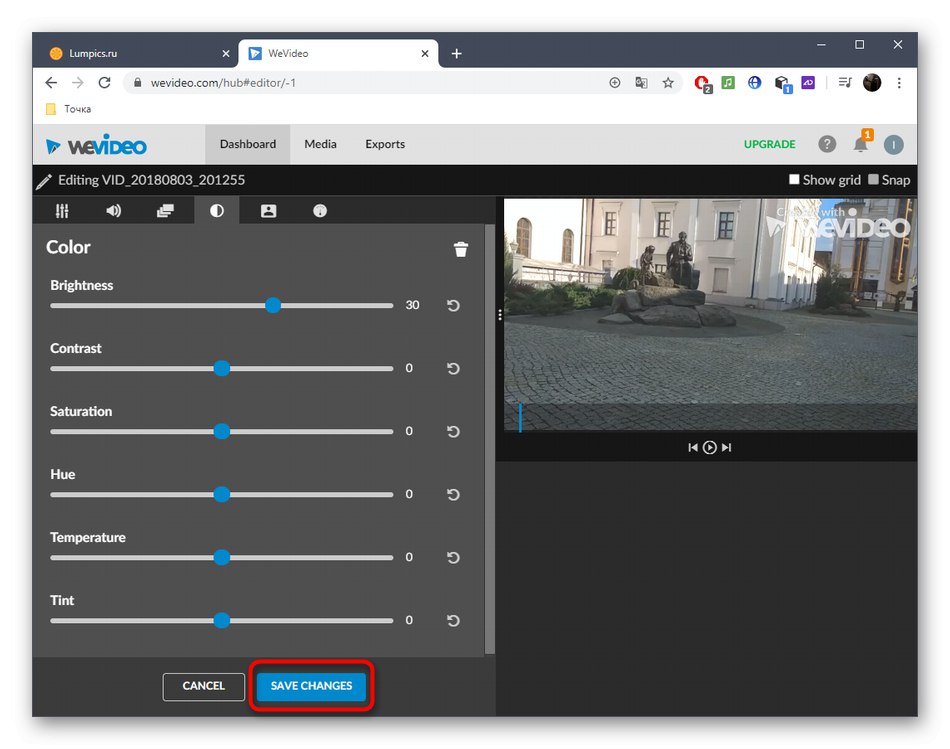Open the new tab with plus button
The image size is (950, 749).
(x=457, y=53)
